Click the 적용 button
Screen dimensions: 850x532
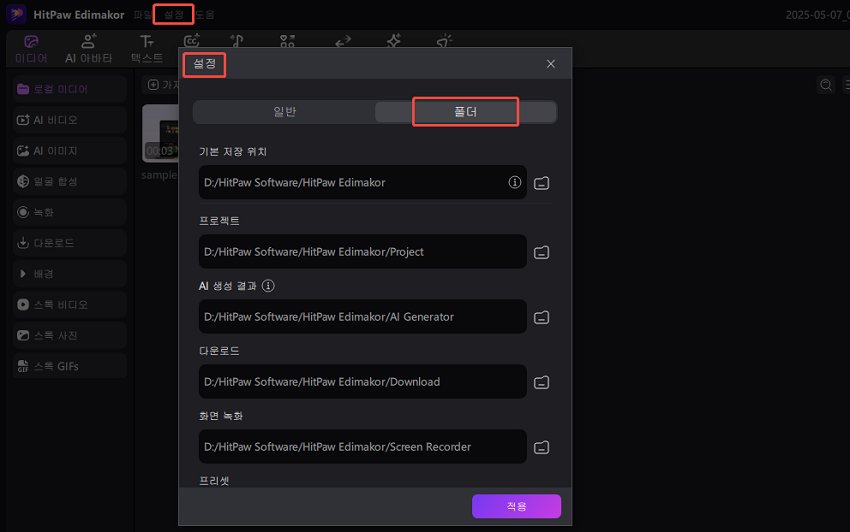(516, 506)
